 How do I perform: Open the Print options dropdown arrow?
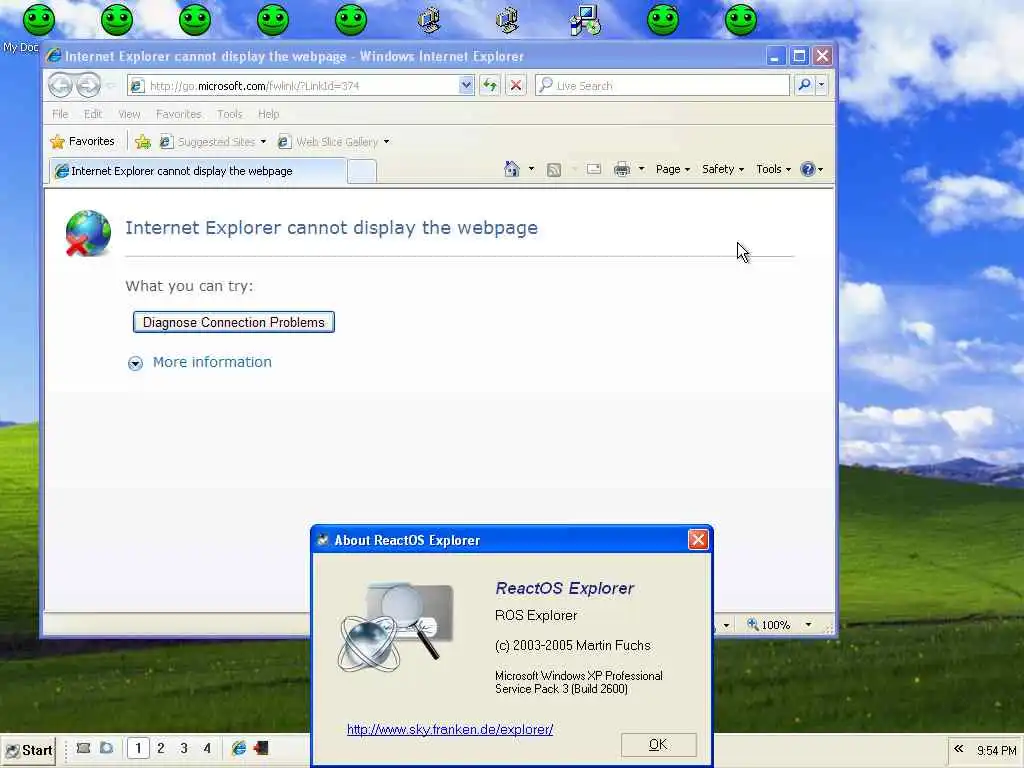point(641,169)
